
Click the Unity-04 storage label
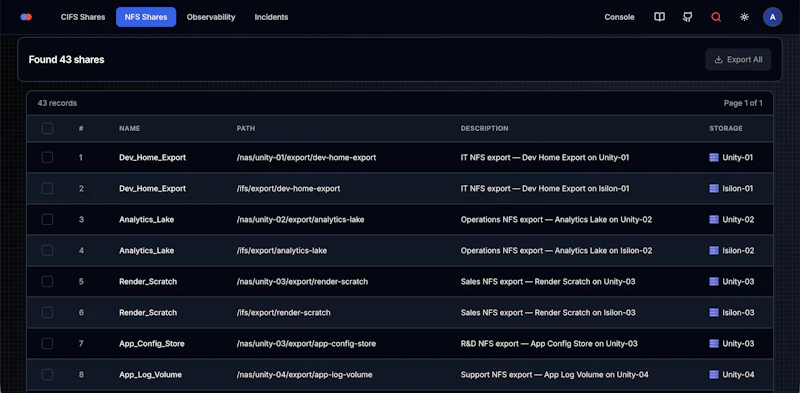click(x=738, y=375)
